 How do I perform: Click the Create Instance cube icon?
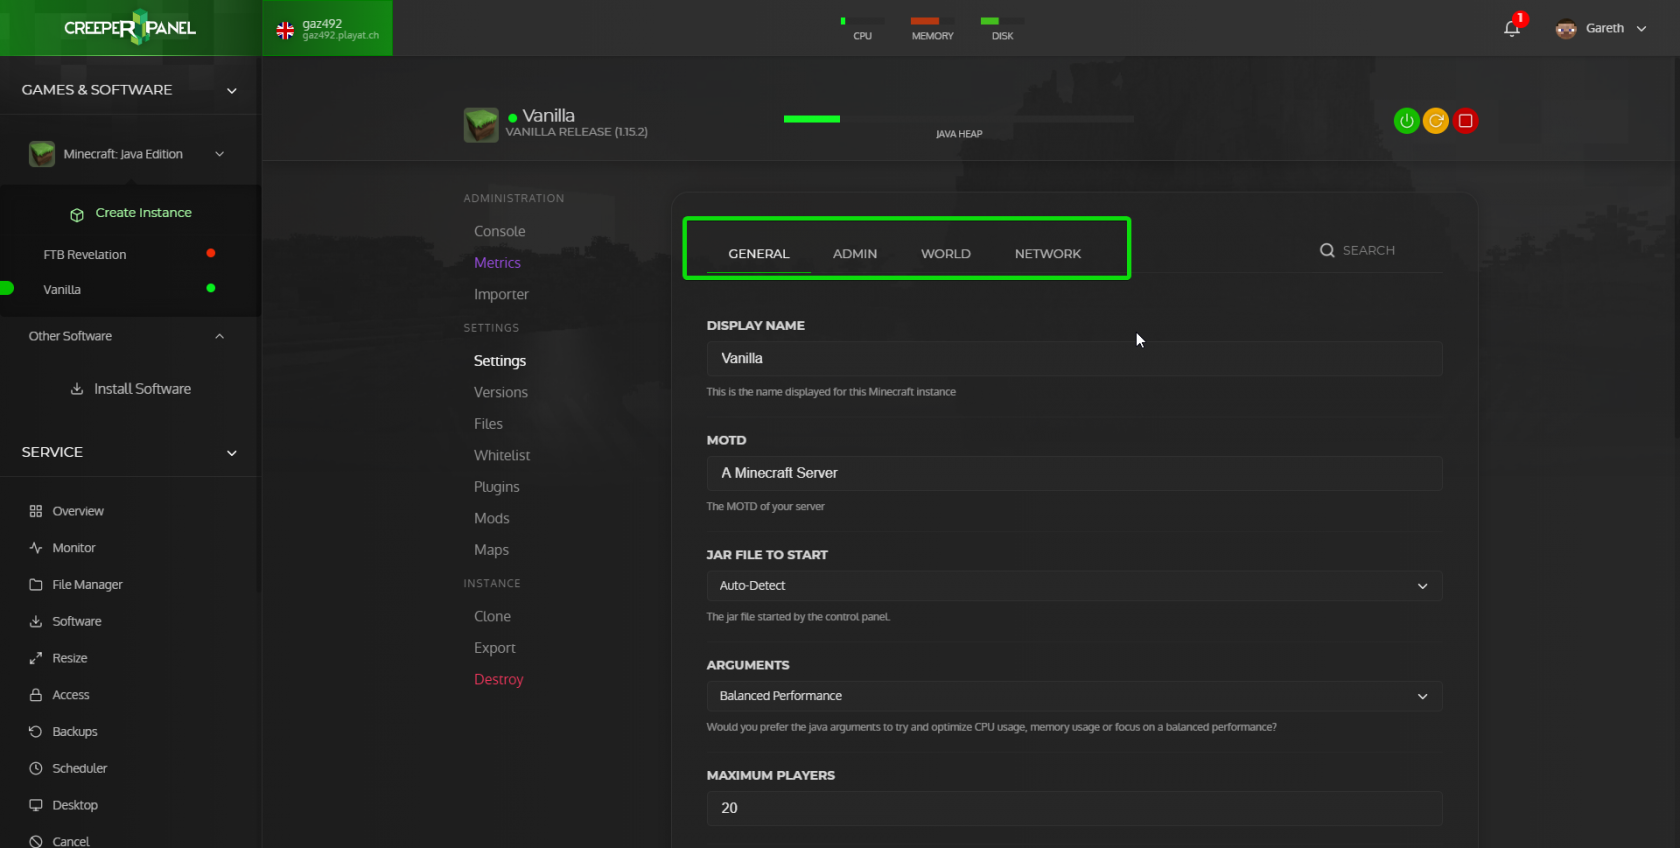77,214
